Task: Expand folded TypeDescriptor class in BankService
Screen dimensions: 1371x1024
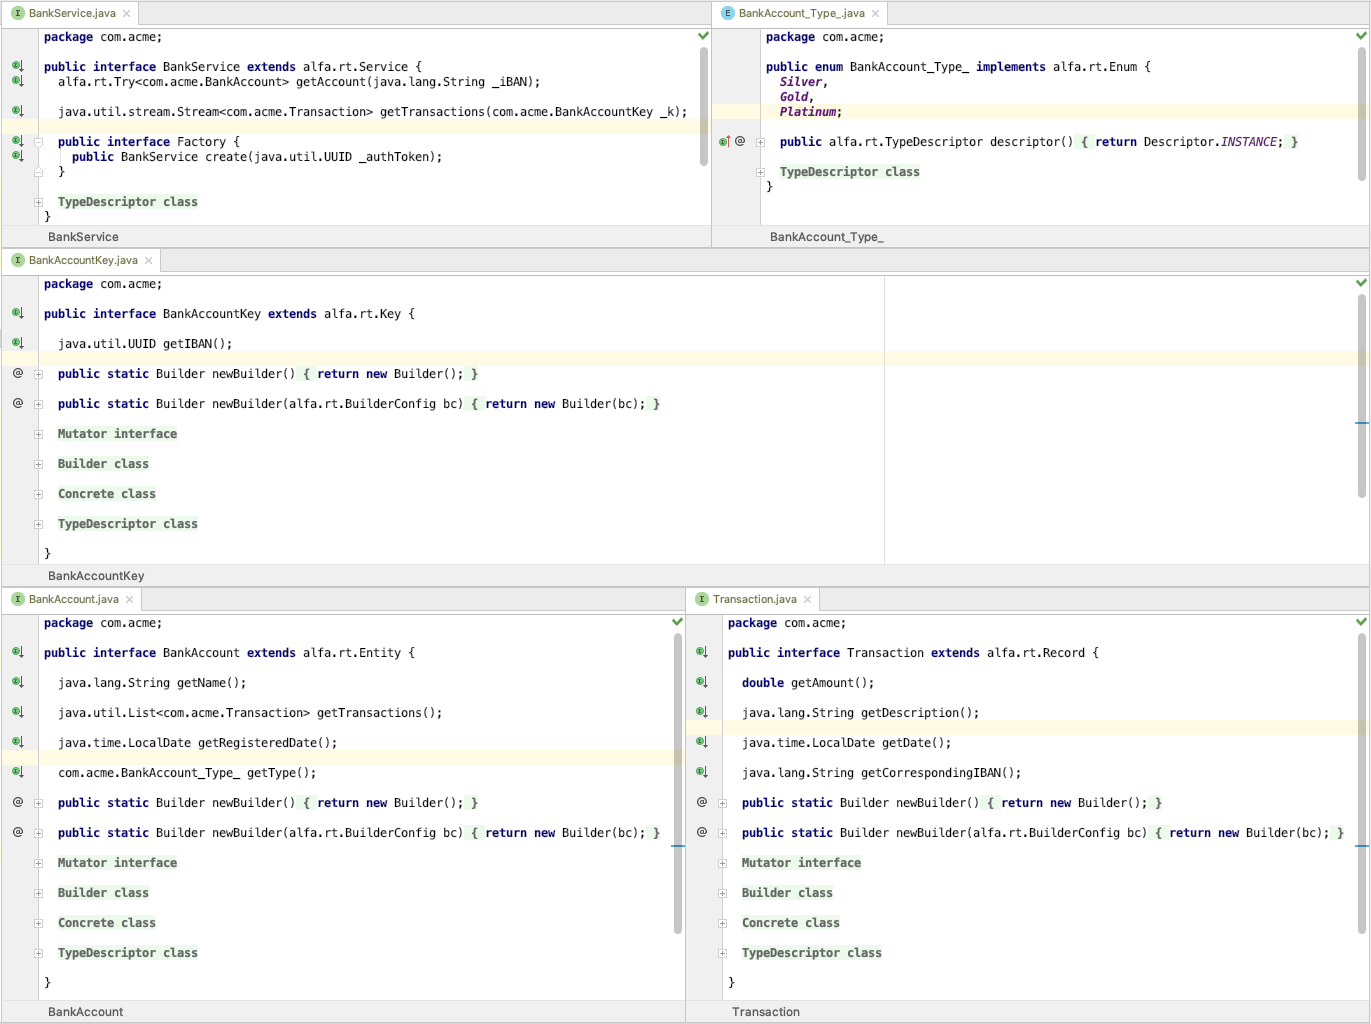Action: pyautogui.click(x=38, y=202)
